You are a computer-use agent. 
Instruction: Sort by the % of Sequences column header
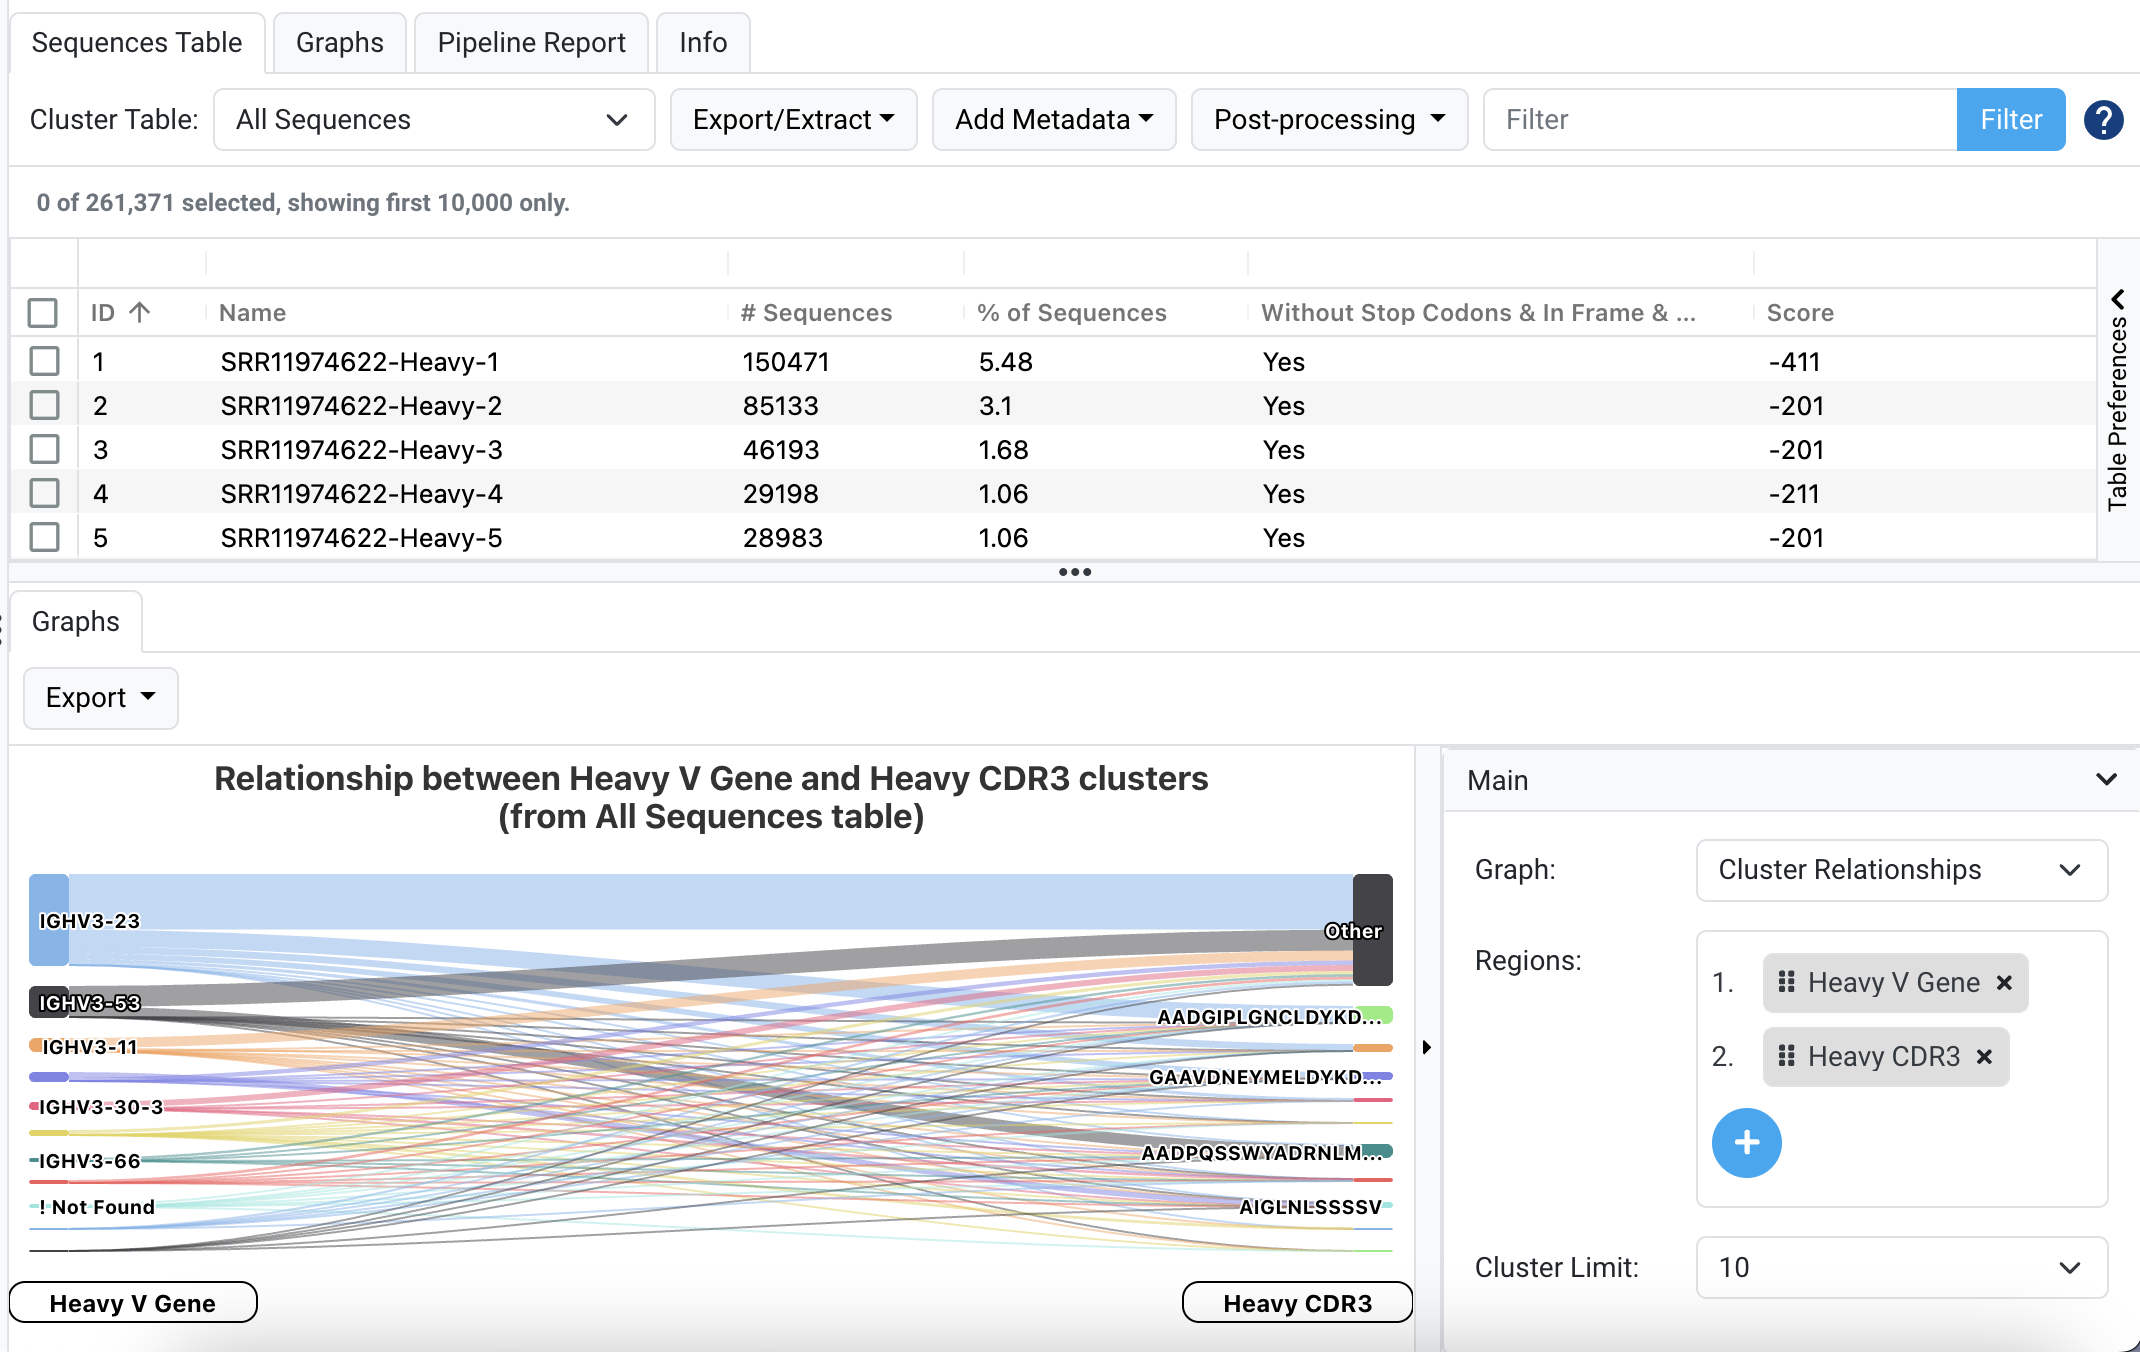(1072, 313)
